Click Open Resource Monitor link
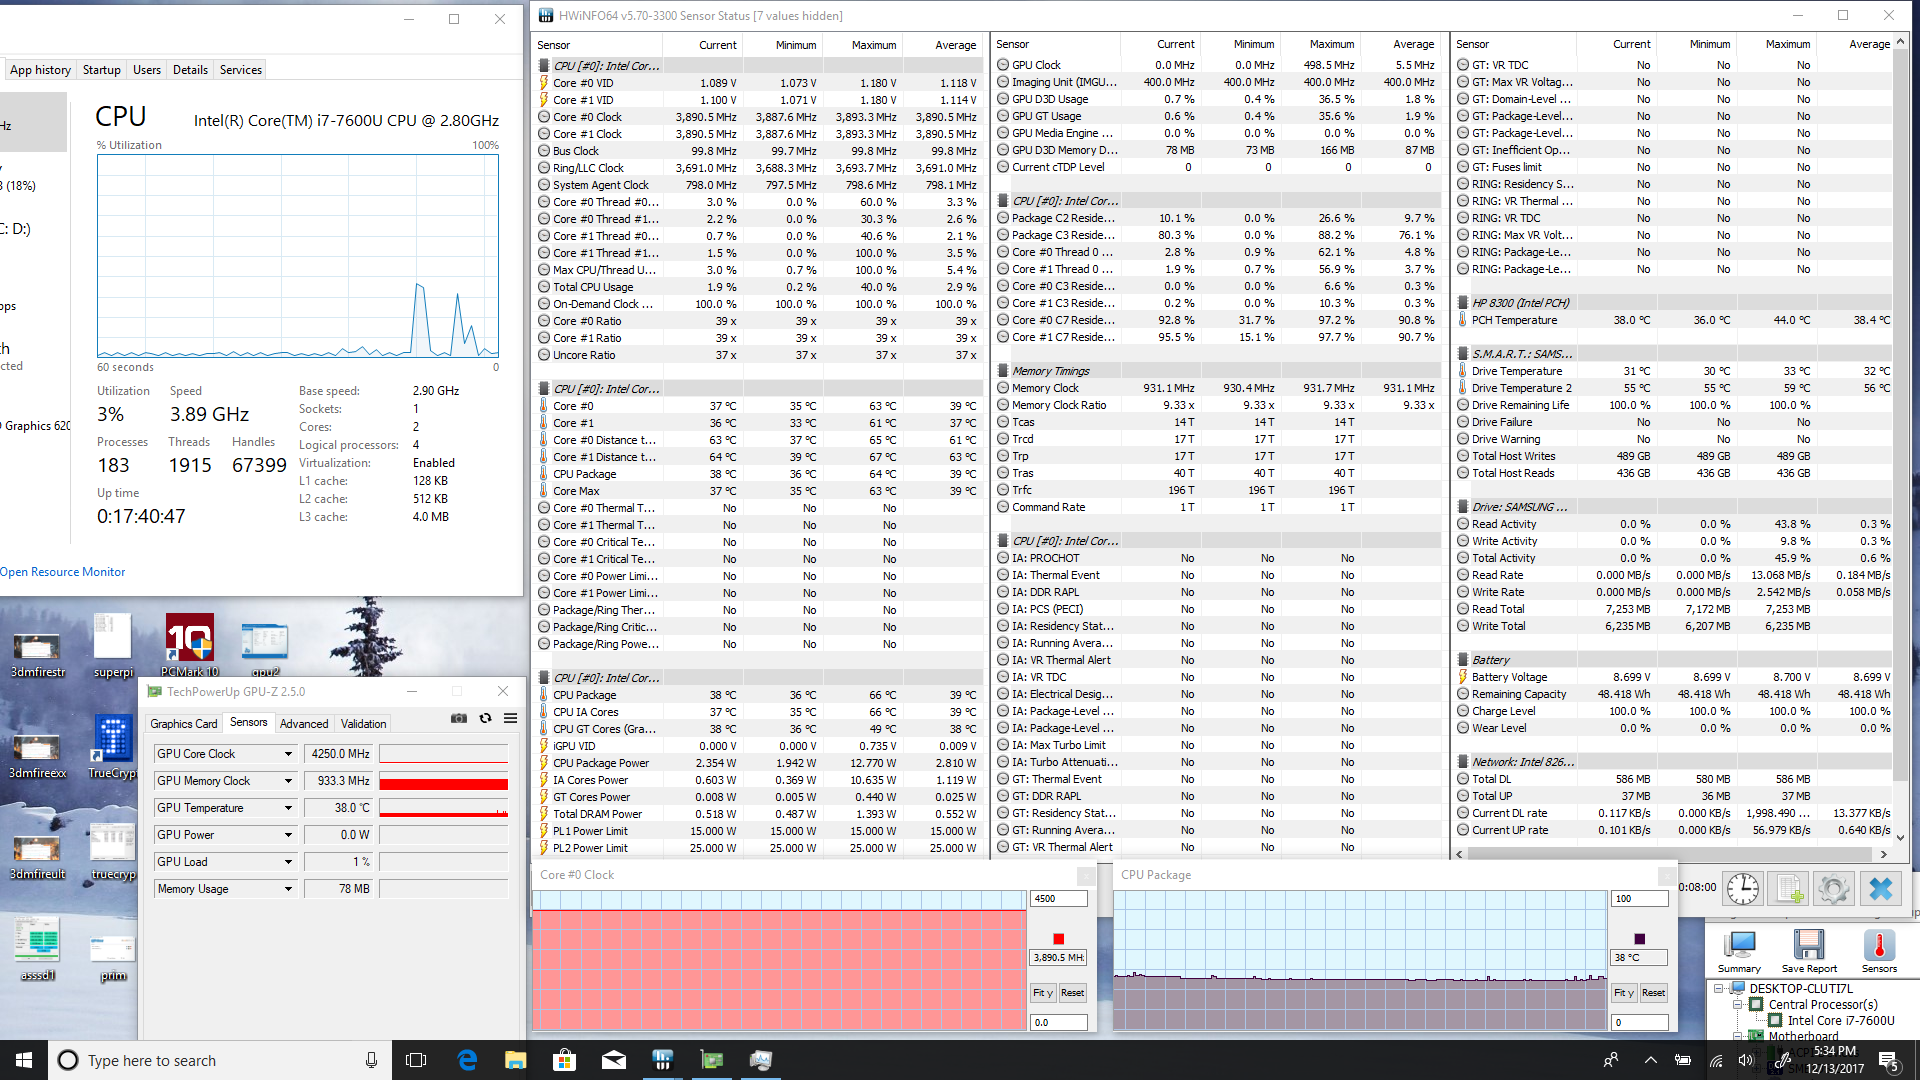Screen dimensions: 1920x1080 click(63, 572)
